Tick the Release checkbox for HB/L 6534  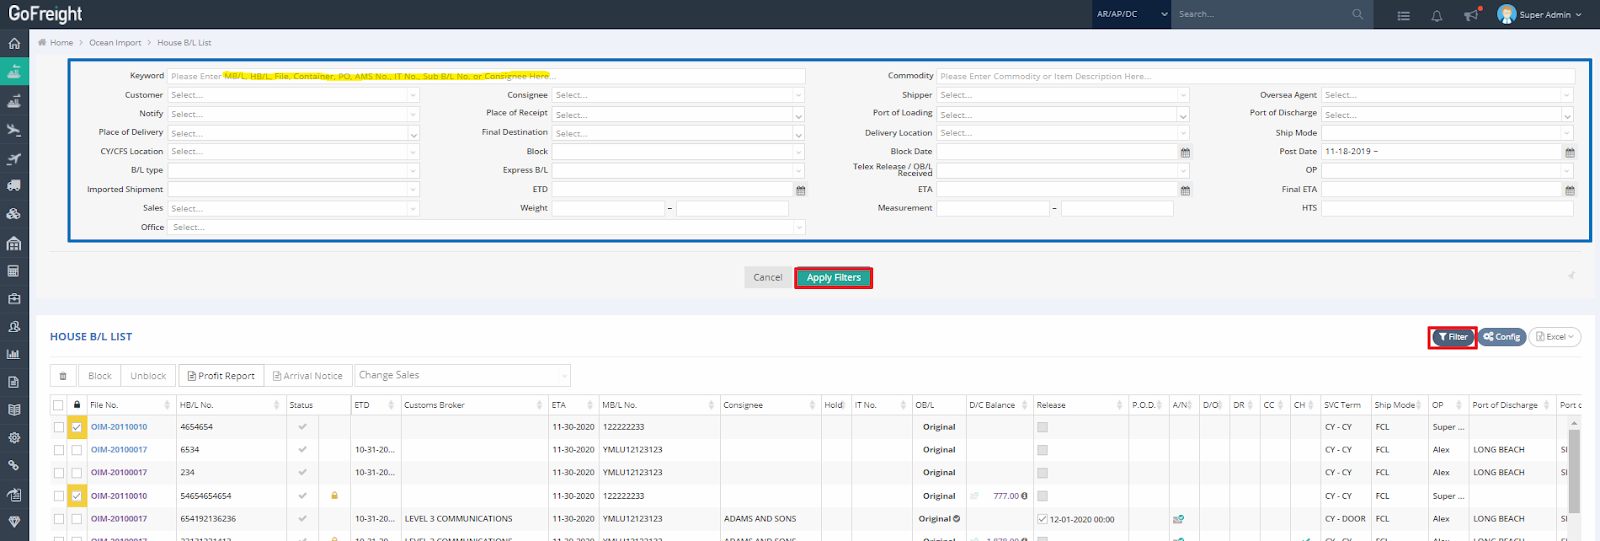(1042, 450)
